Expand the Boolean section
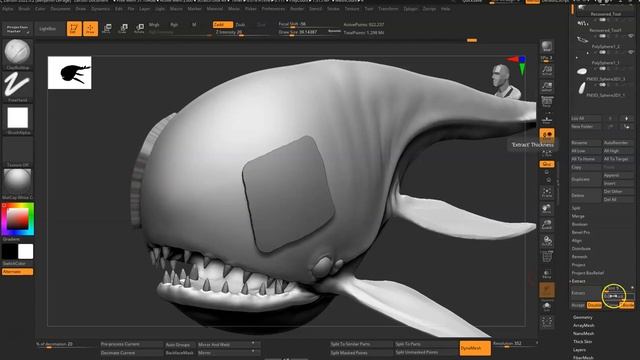640x360 pixels. [x=580, y=224]
